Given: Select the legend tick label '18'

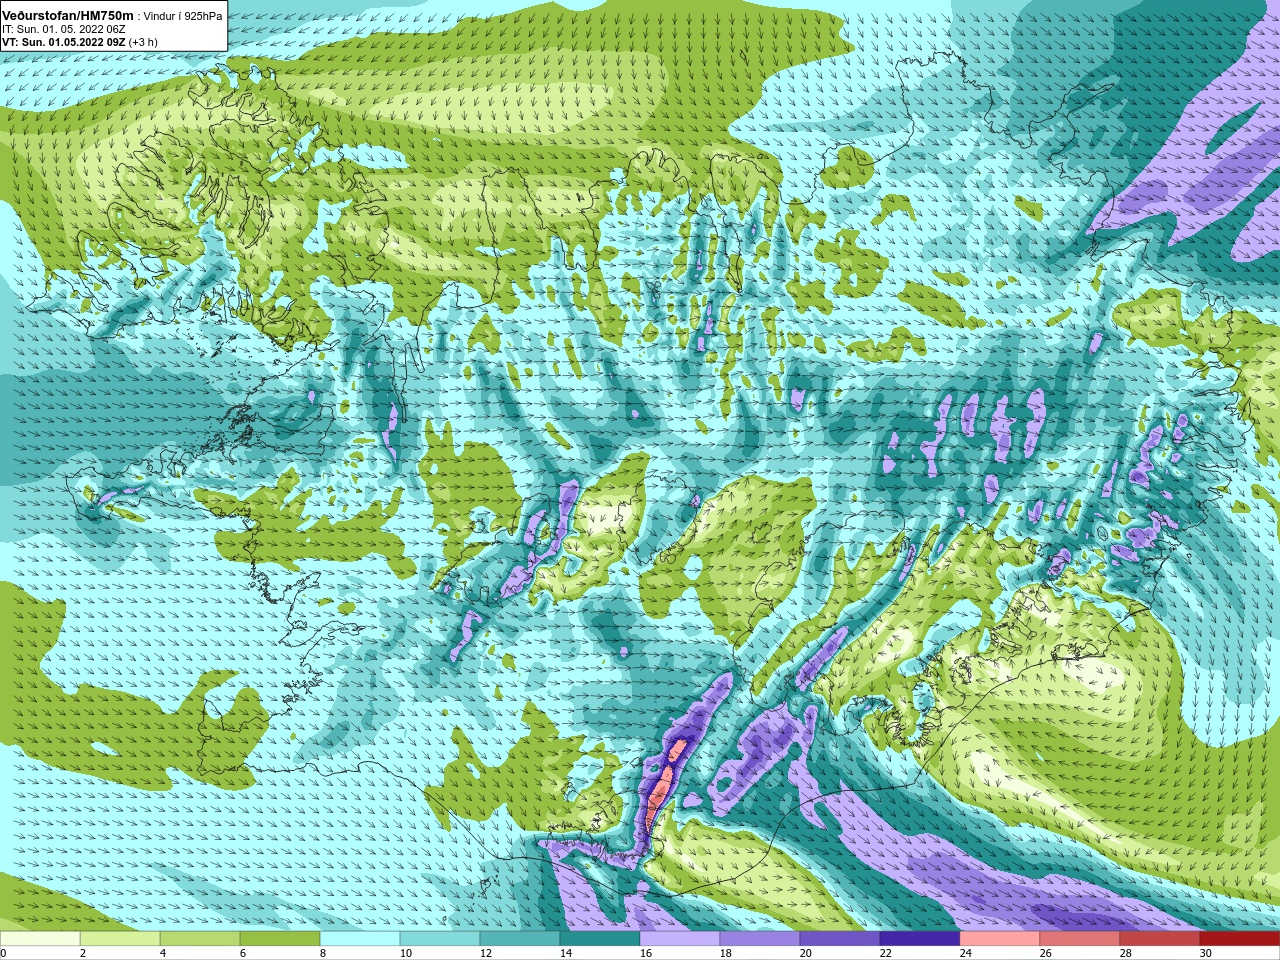Looking at the screenshot, I should pyautogui.click(x=725, y=953).
